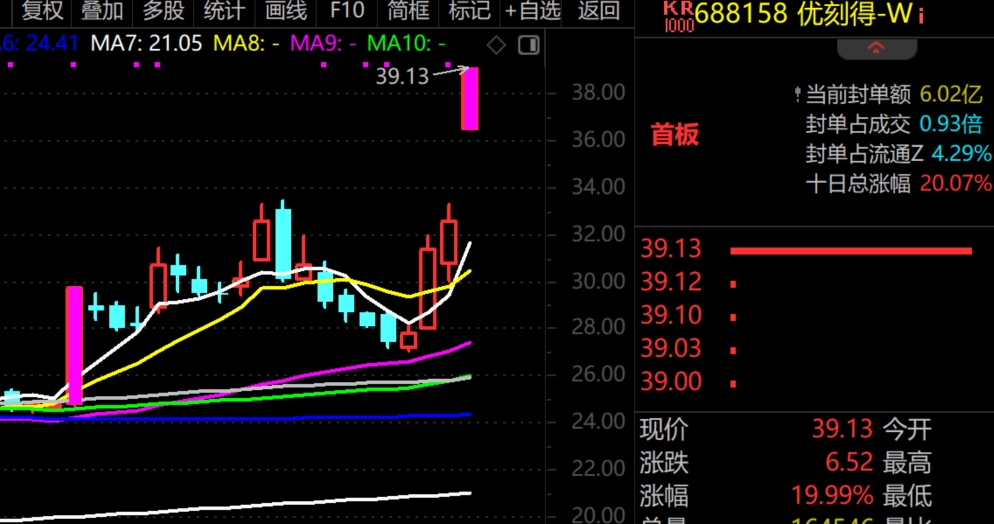Add stock via +自选 button
Viewport: 994px width, 524px height.
point(533,12)
